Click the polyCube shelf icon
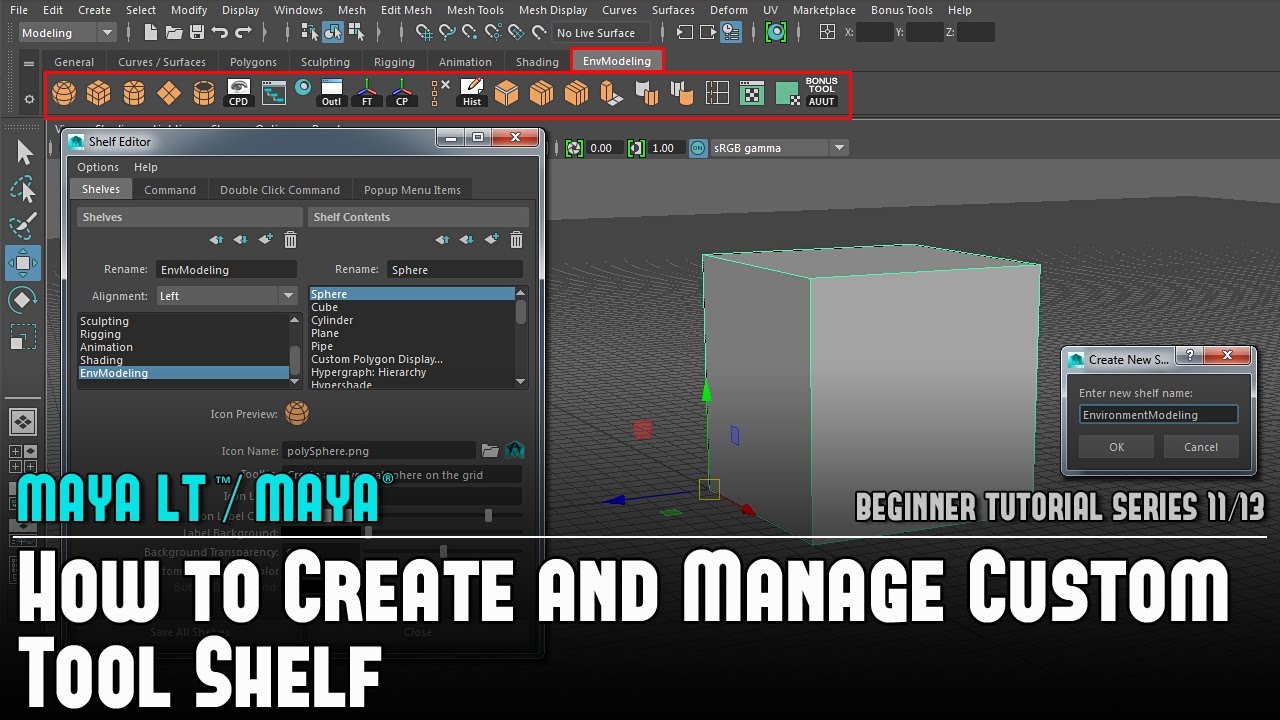The image size is (1280, 720). 99,92
